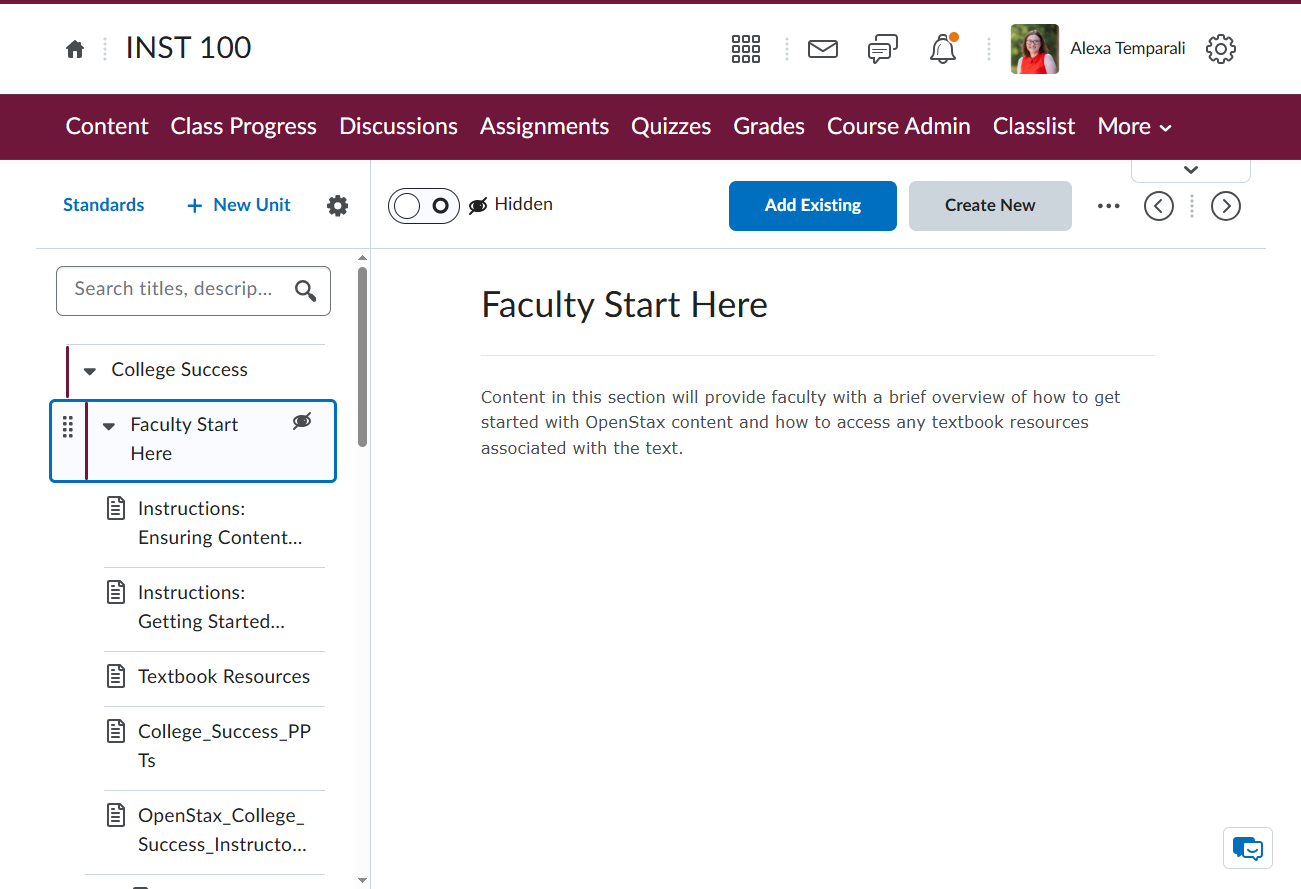The width and height of the screenshot is (1301, 889).
Task: Focus the Search titles input field
Action: (x=193, y=291)
